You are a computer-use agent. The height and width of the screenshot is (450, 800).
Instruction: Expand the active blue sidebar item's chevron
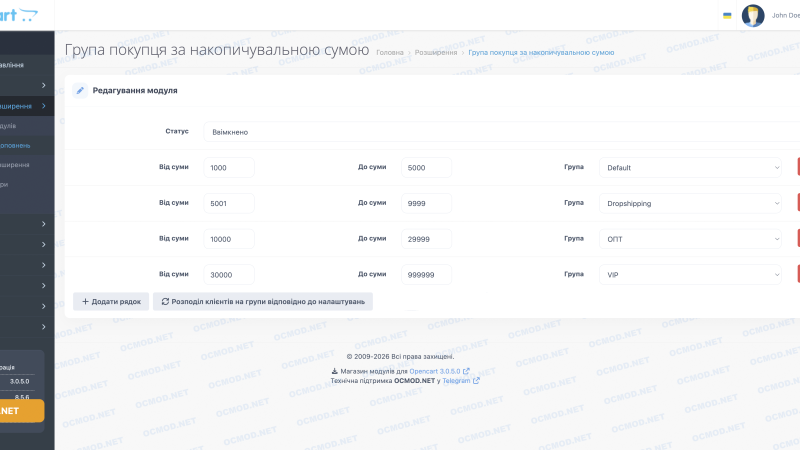44,106
